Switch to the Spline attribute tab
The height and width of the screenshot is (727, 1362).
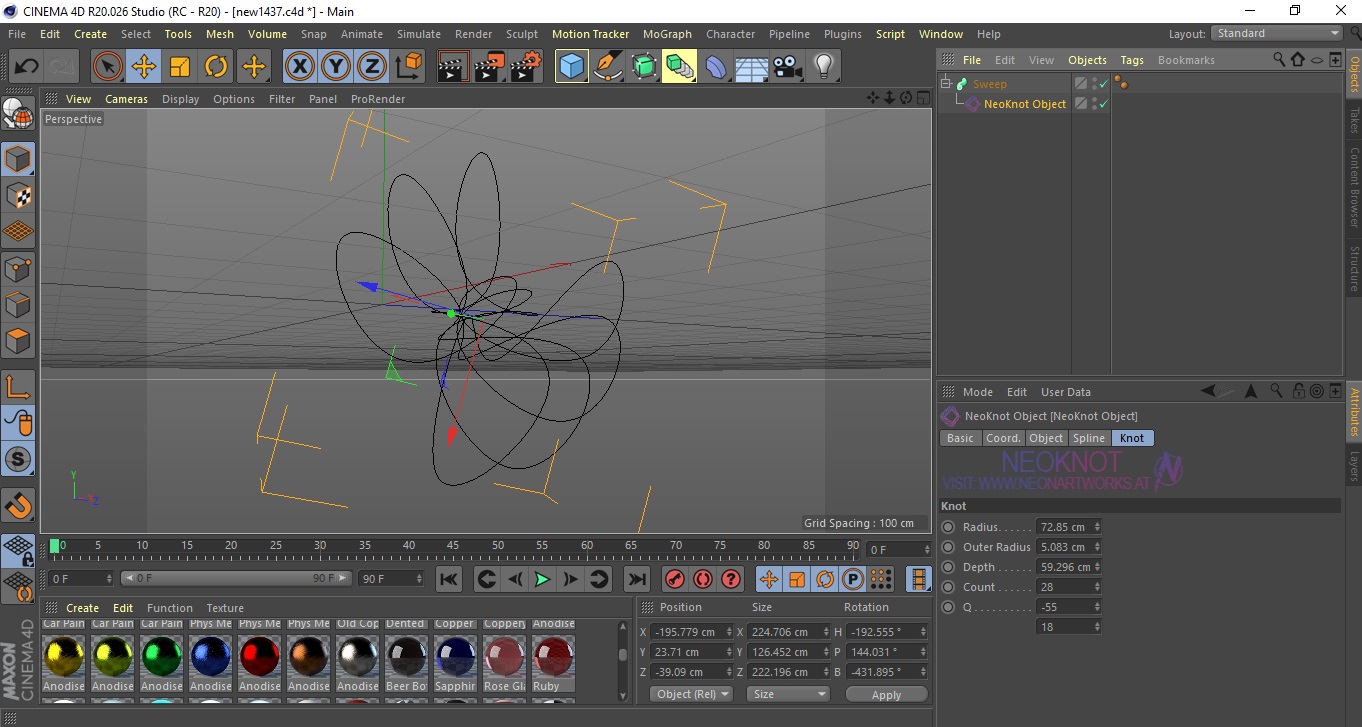click(x=1088, y=438)
